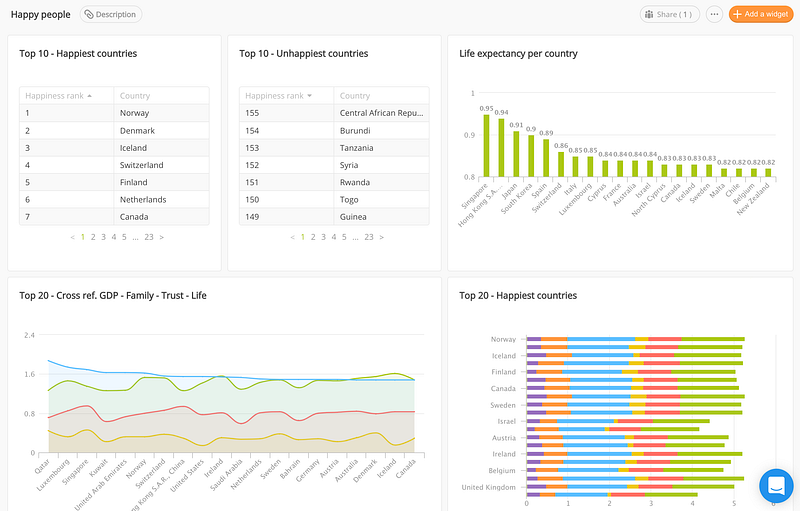
Task: Click the Share ( 1 ) button
Action: 669,14
